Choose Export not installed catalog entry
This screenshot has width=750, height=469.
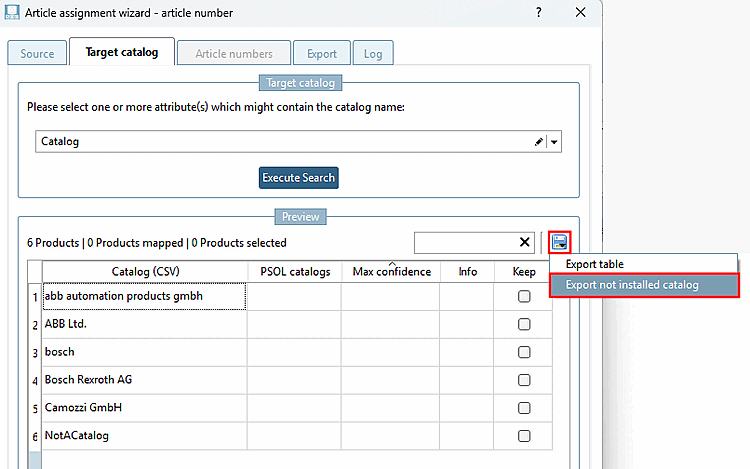click(644, 285)
